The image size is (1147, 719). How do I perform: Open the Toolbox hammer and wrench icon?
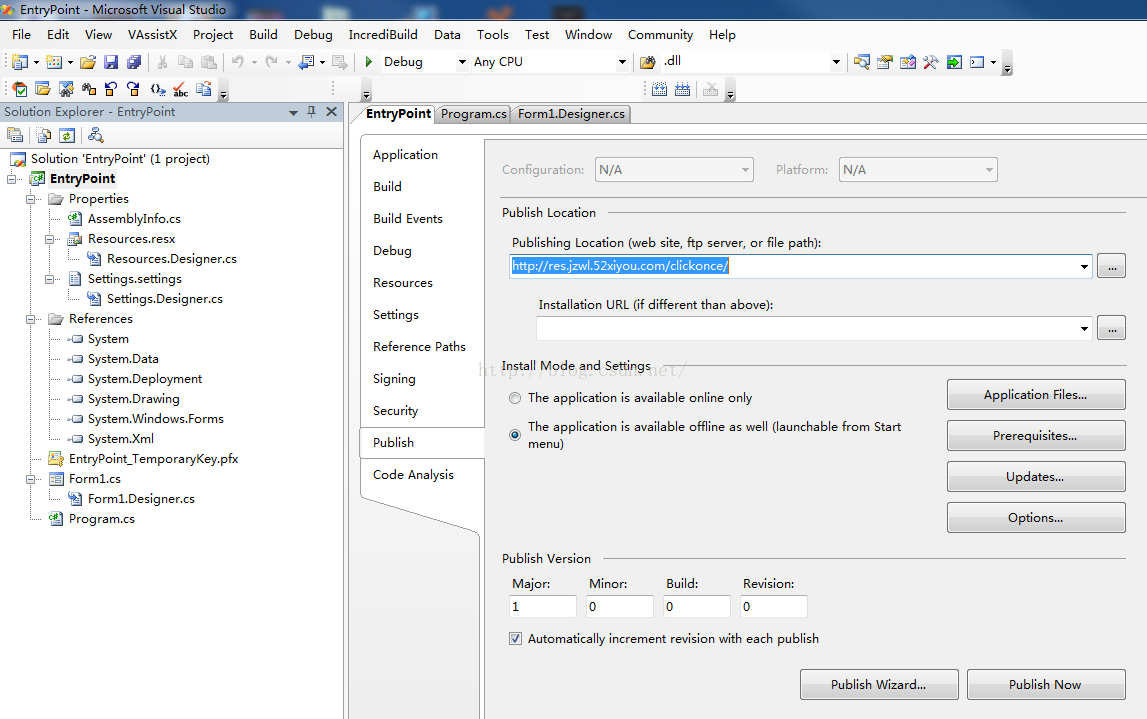[930, 62]
